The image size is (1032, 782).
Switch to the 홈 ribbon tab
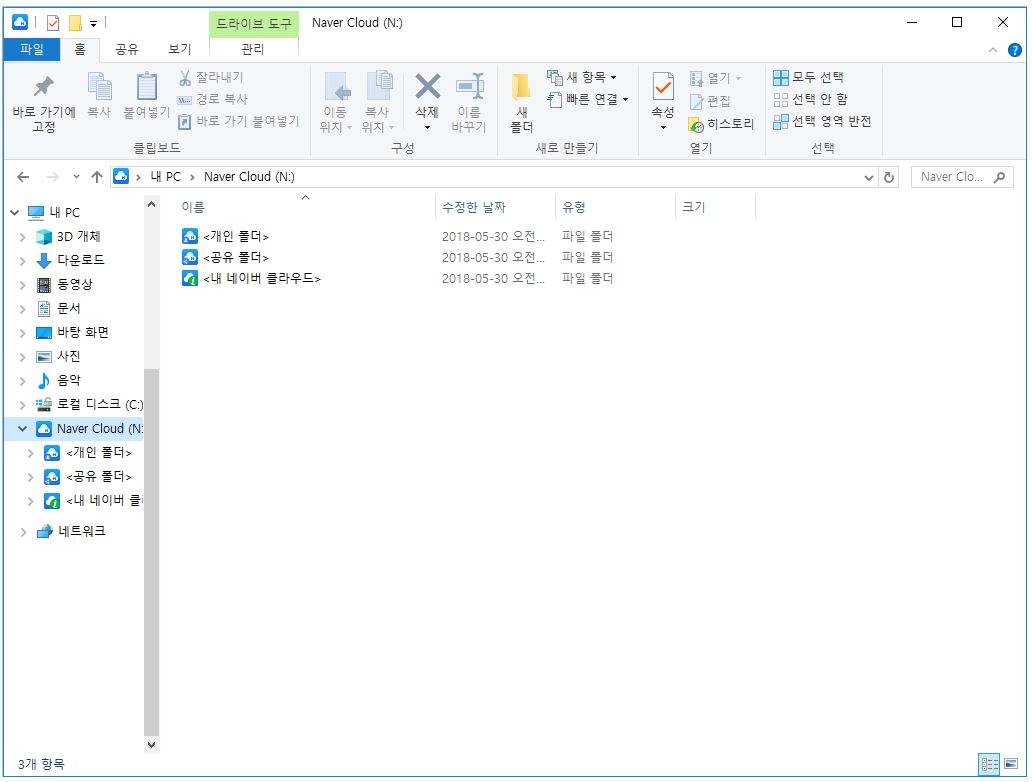80,49
